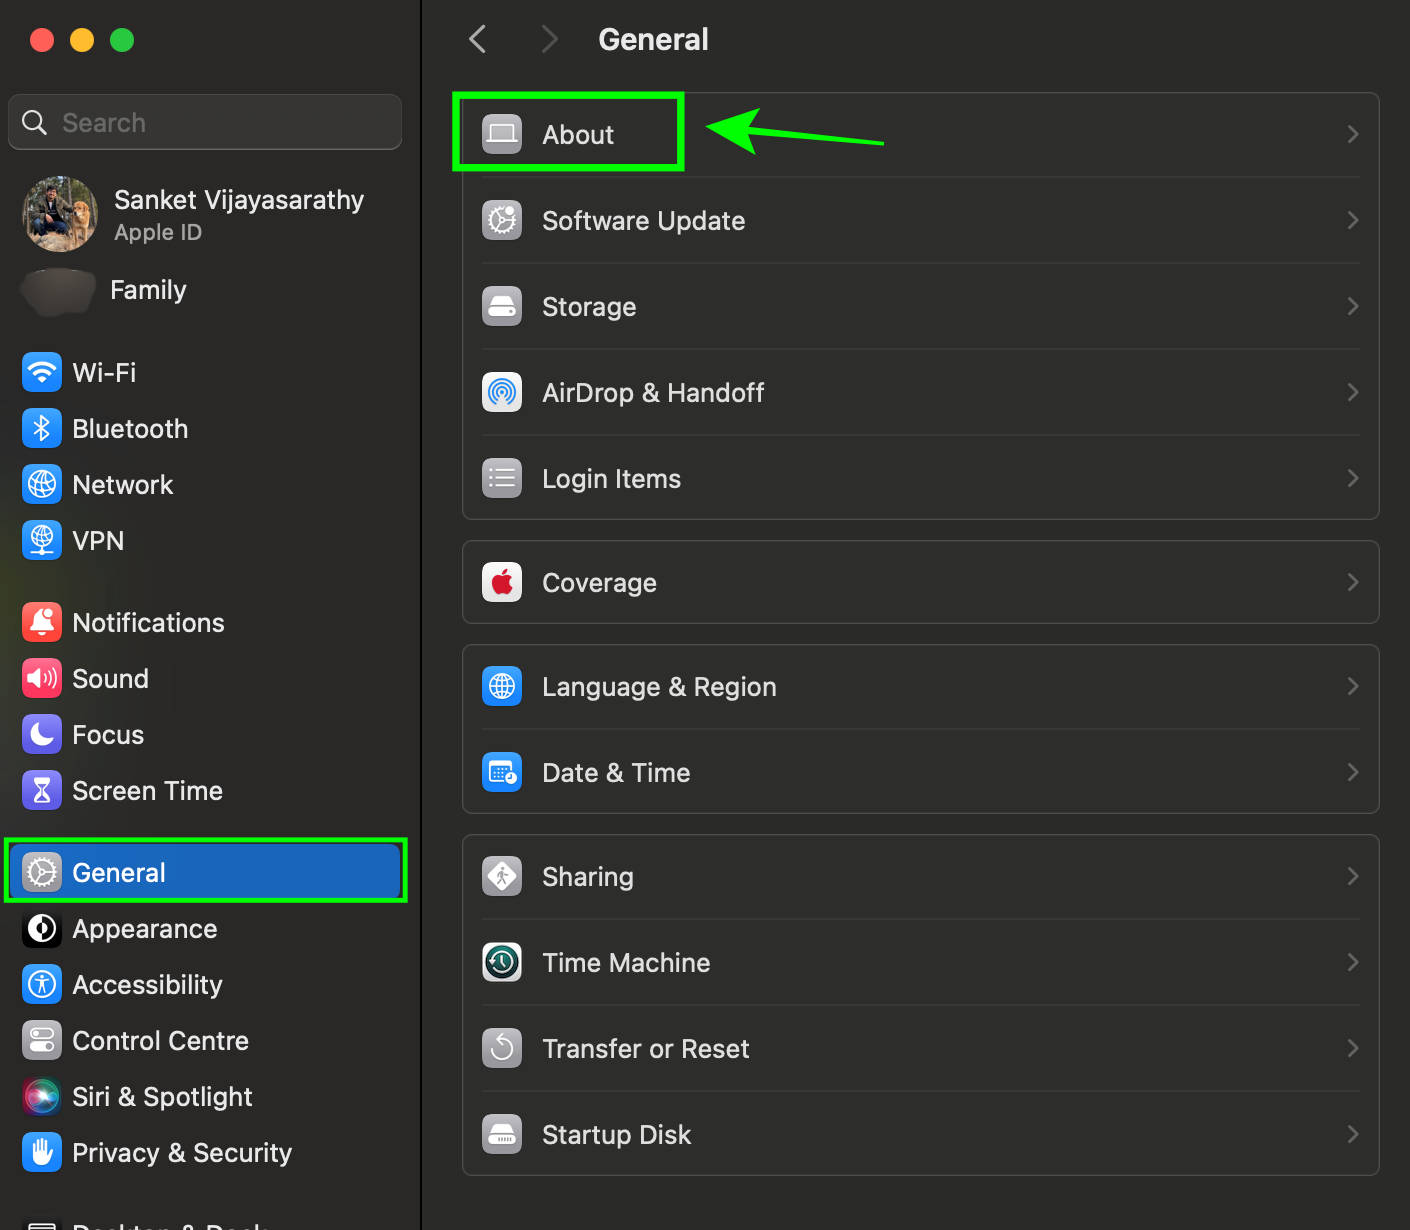
Task: Open Siri & Spotlight settings
Action: pos(162,1096)
